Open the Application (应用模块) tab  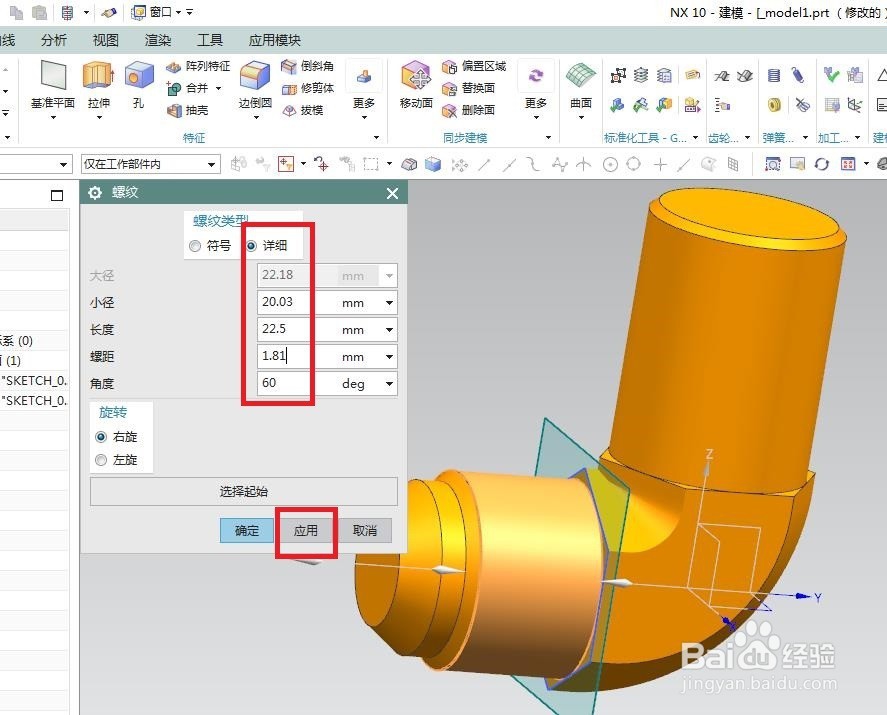coord(275,40)
